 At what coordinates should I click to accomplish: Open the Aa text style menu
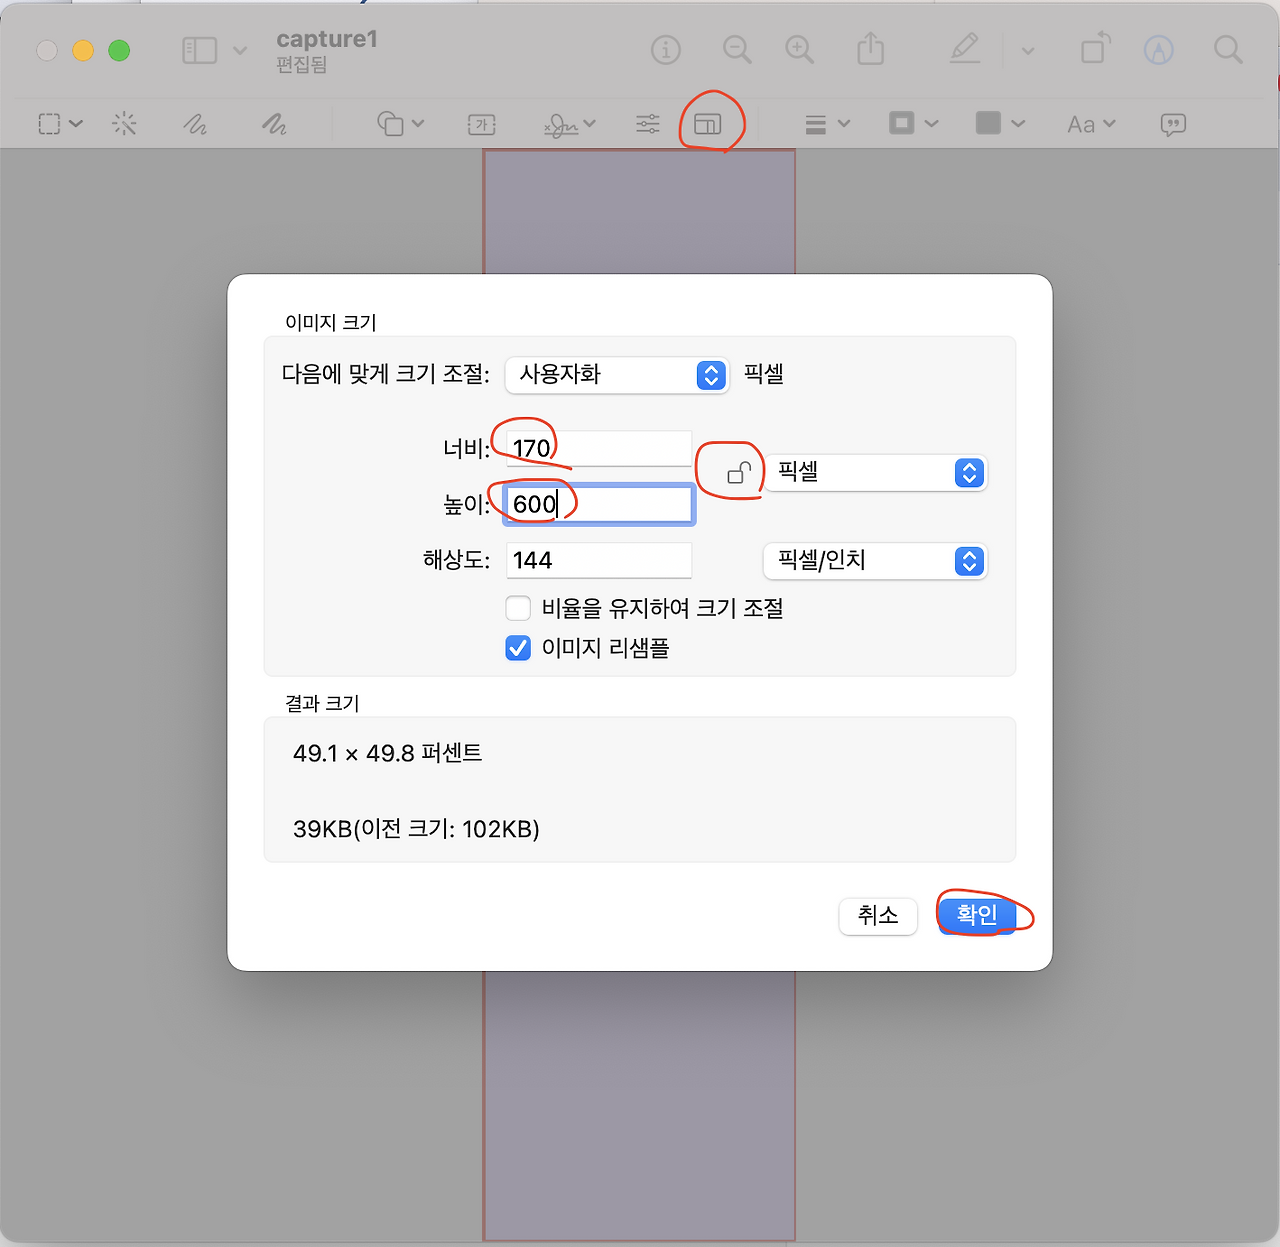coord(1090,124)
